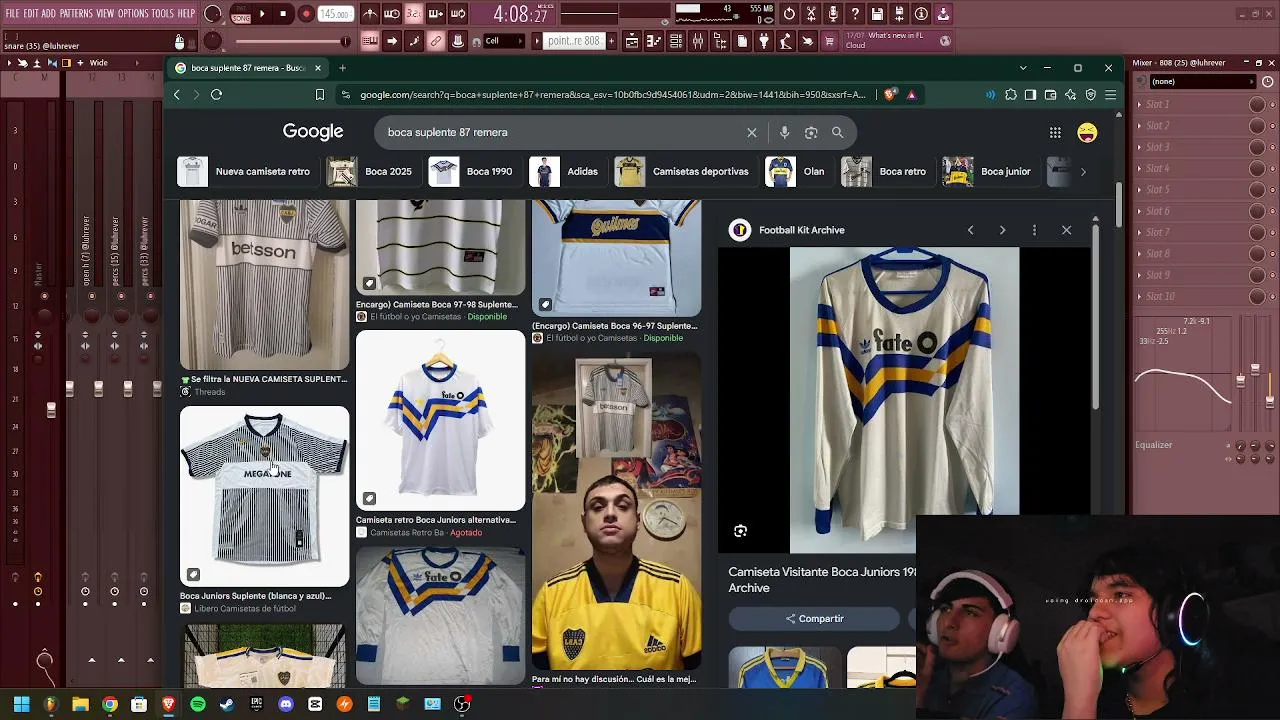The height and width of the screenshot is (720, 1280).
Task: Start playback with the FL Studio play button
Action: coord(262,14)
